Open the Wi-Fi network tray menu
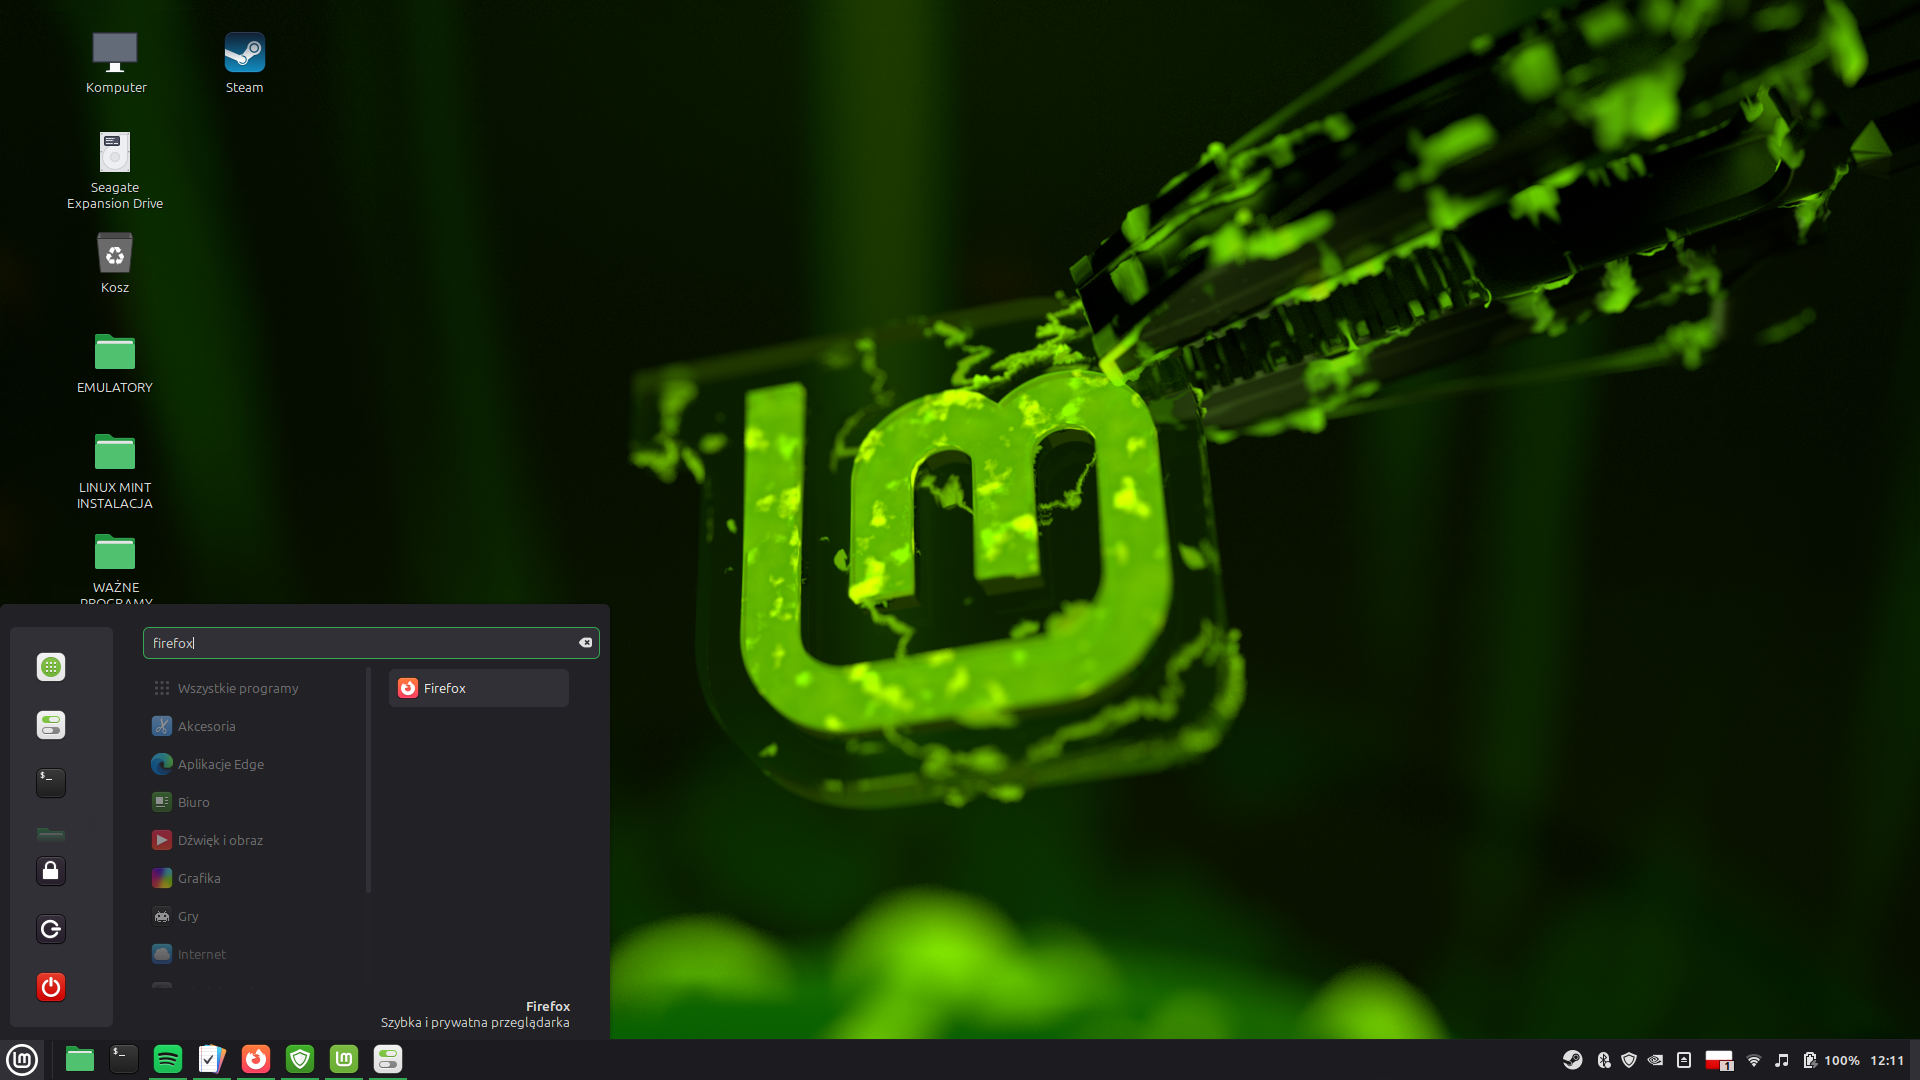Screen dimensions: 1920x1080 click(x=1753, y=1060)
